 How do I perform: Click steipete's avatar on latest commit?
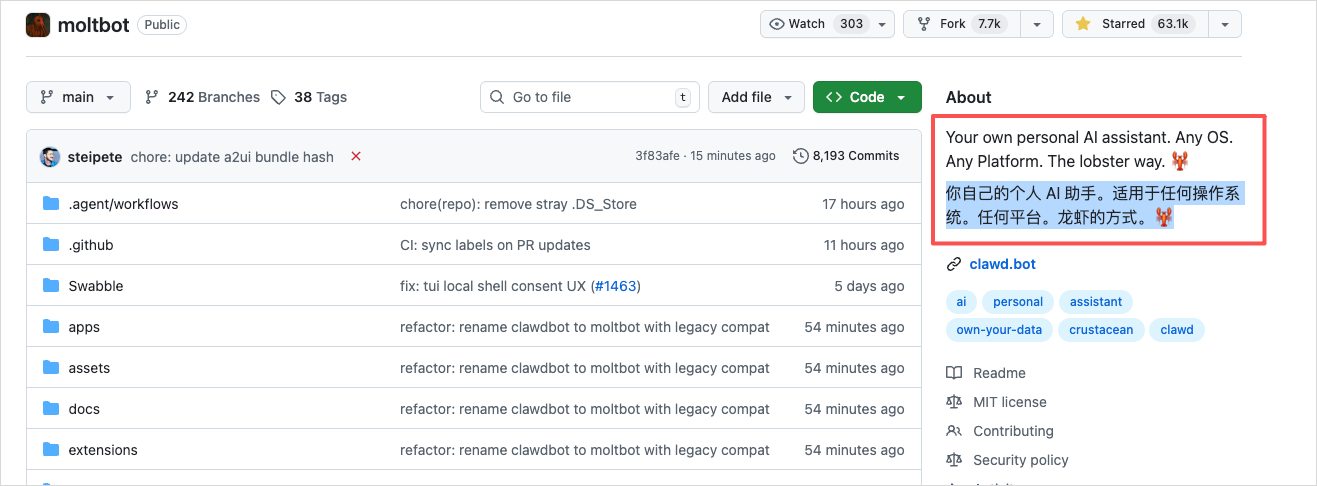pos(50,157)
